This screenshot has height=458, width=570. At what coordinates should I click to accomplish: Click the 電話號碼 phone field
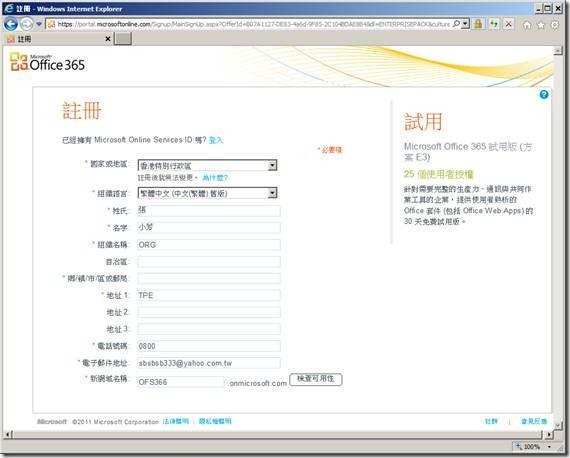pos(209,346)
